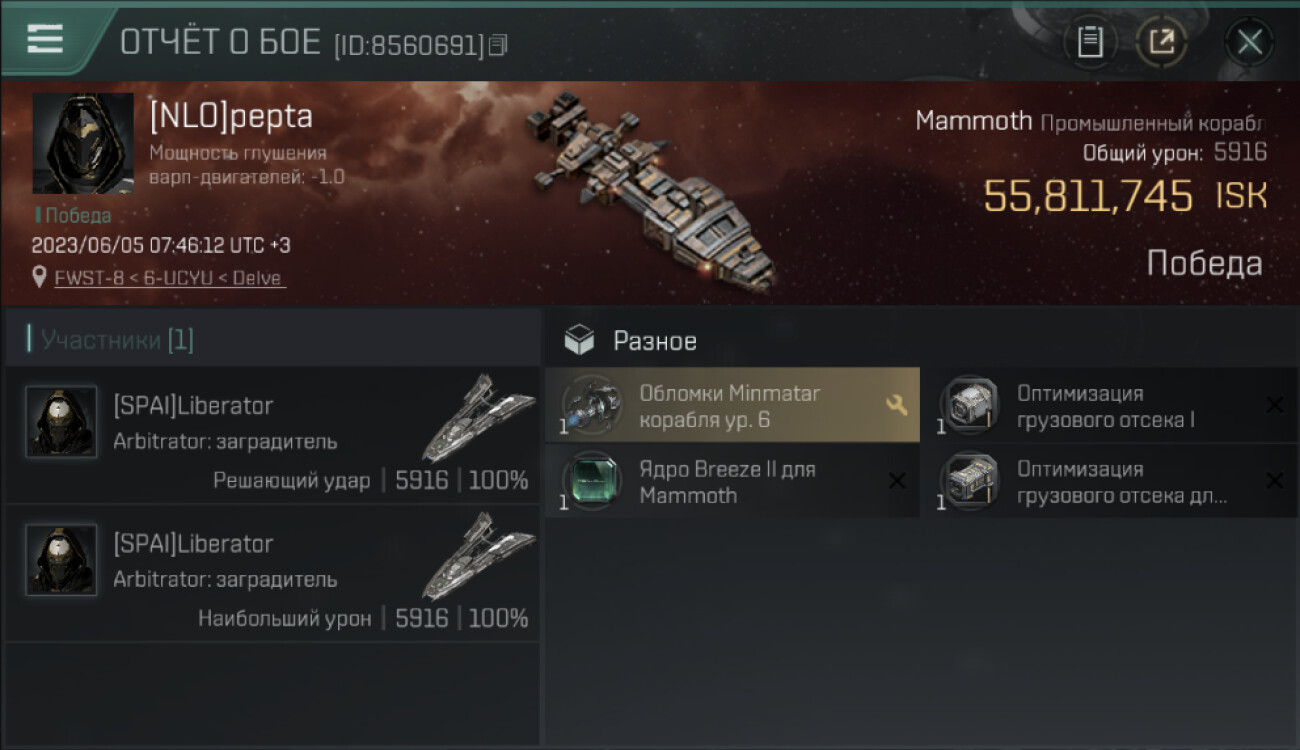Select Liberator top damage entry
The image size is (1300, 750).
click(x=272, y=573)
